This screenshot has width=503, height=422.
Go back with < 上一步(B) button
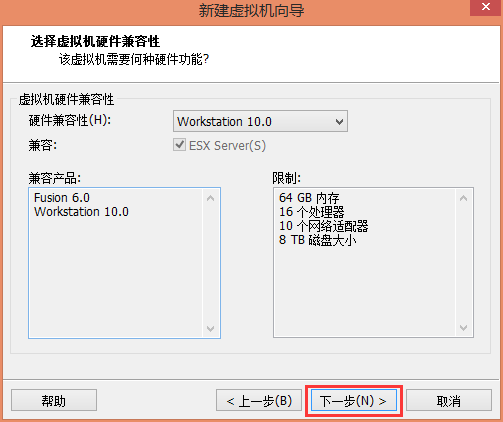click(259, 400)
